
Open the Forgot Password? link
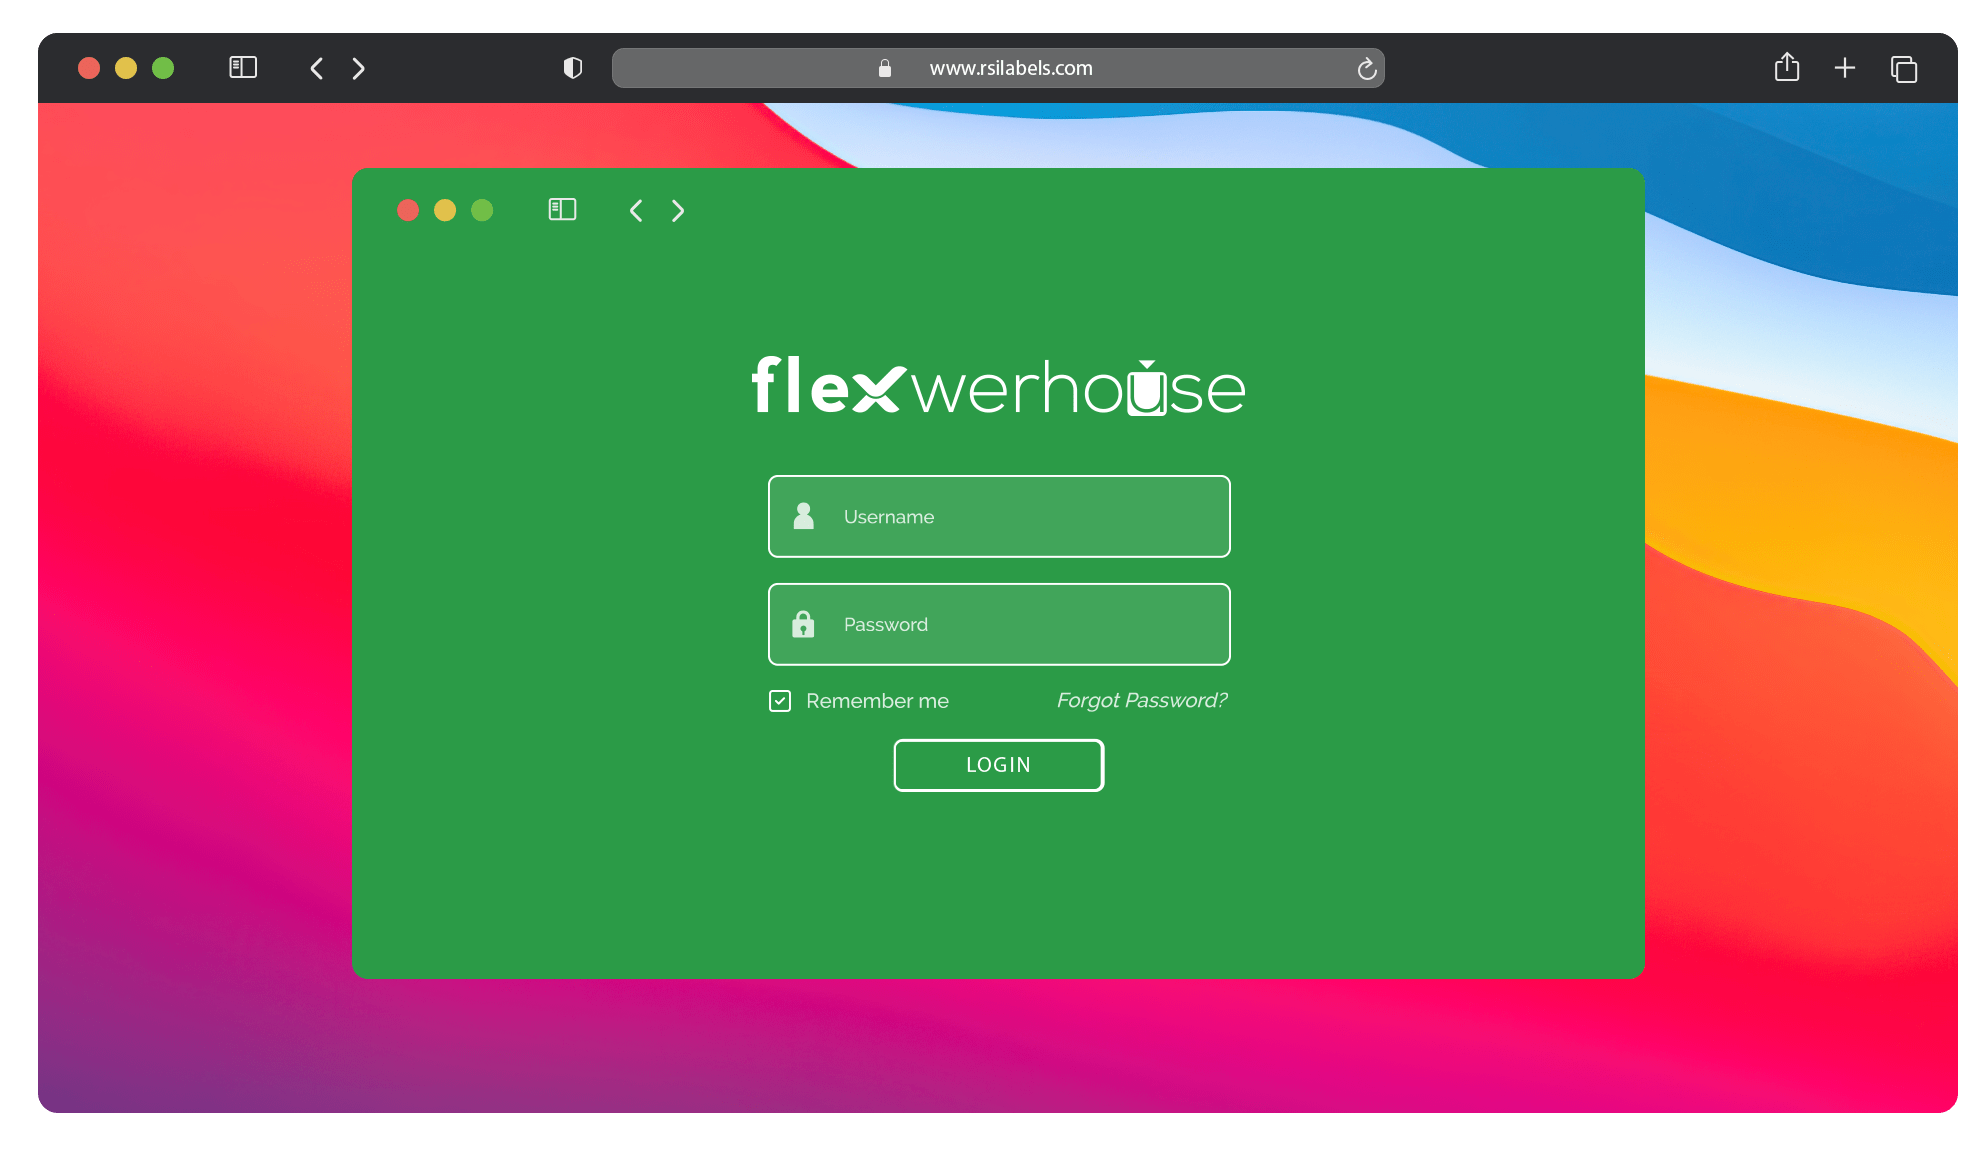[1141, 700]
